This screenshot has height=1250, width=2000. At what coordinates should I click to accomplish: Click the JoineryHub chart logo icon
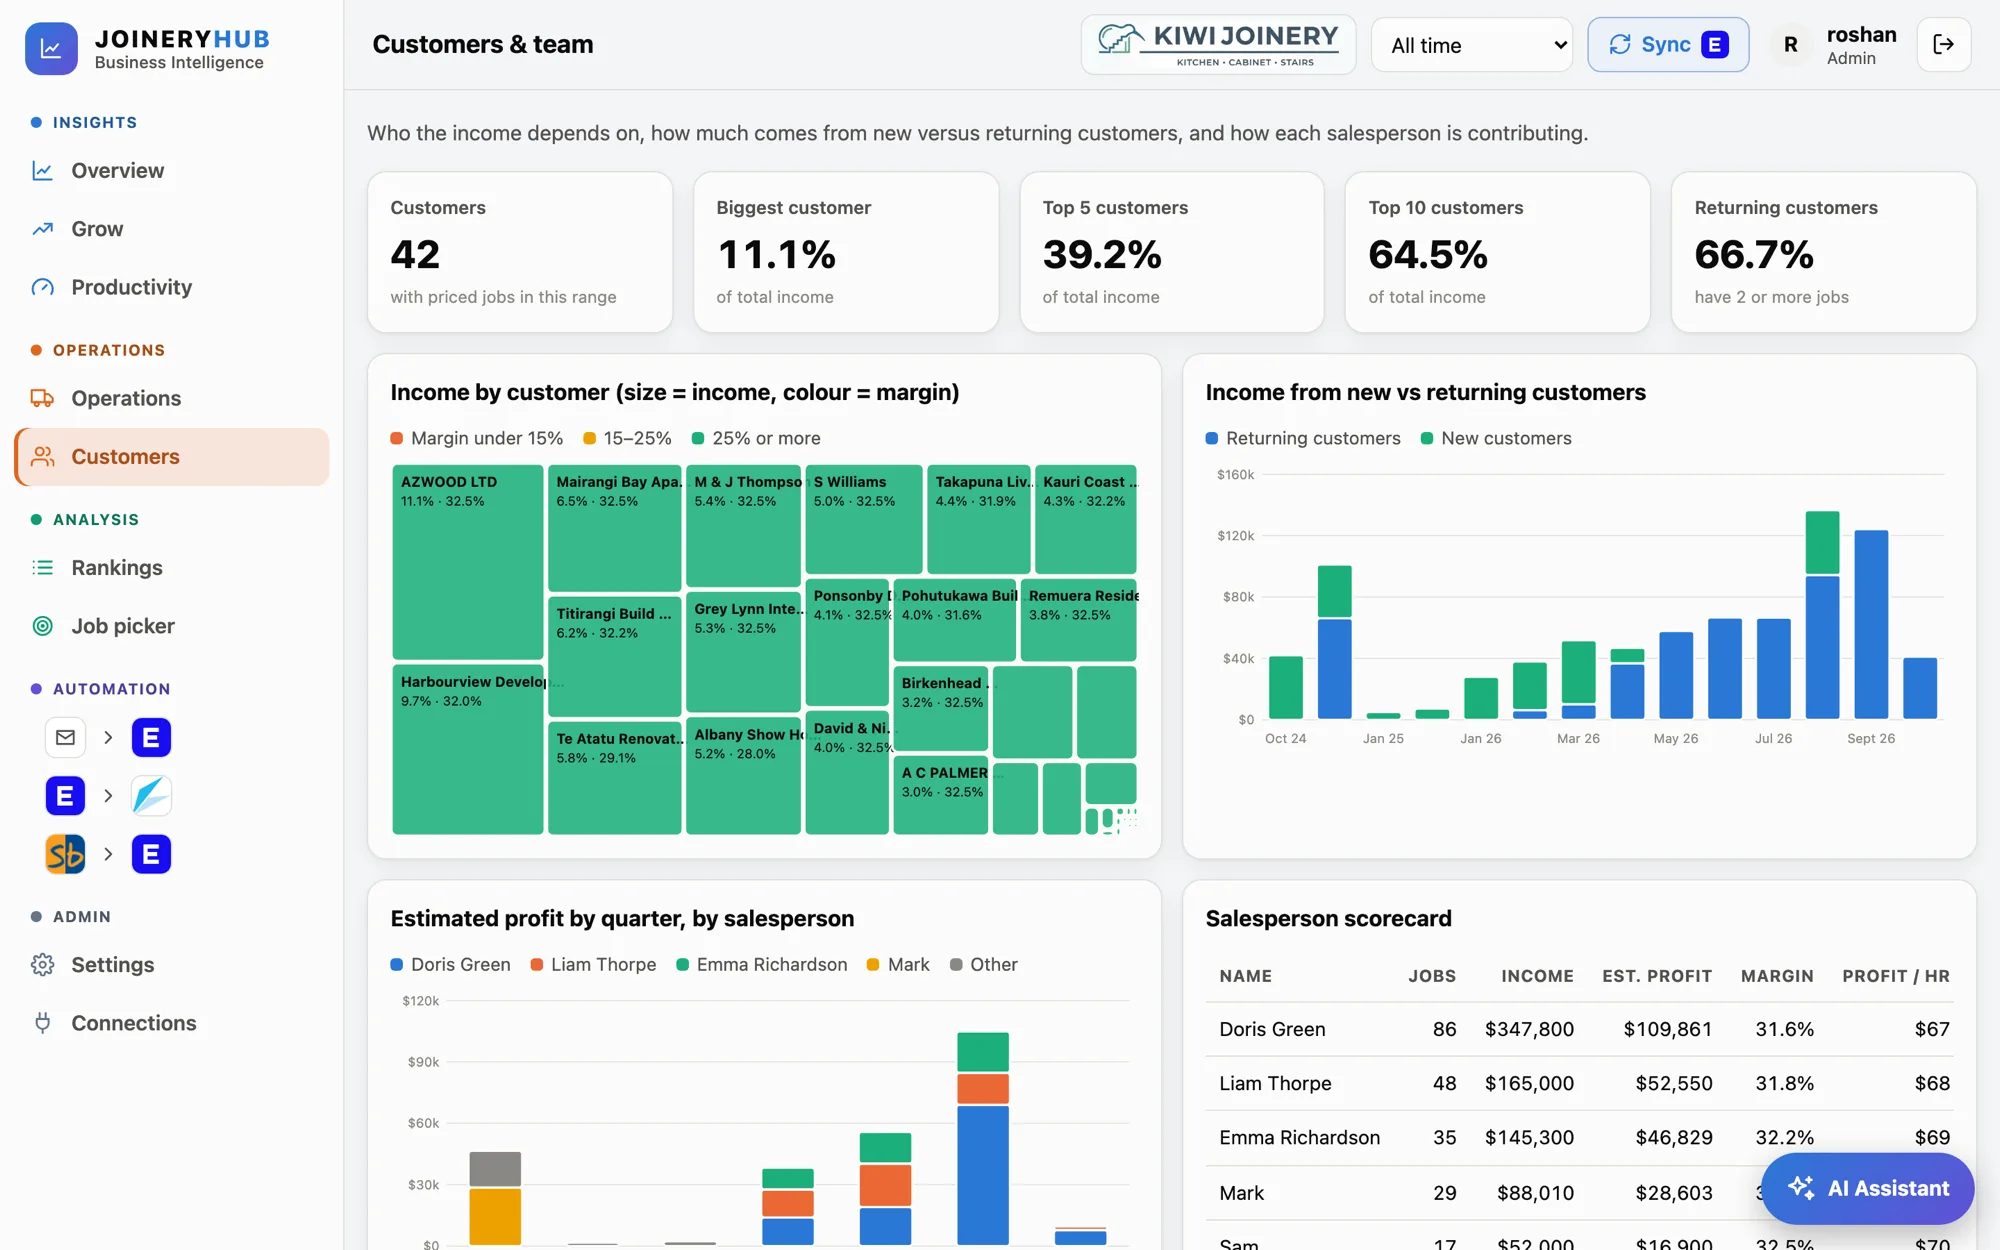click(x=51, y=48)
